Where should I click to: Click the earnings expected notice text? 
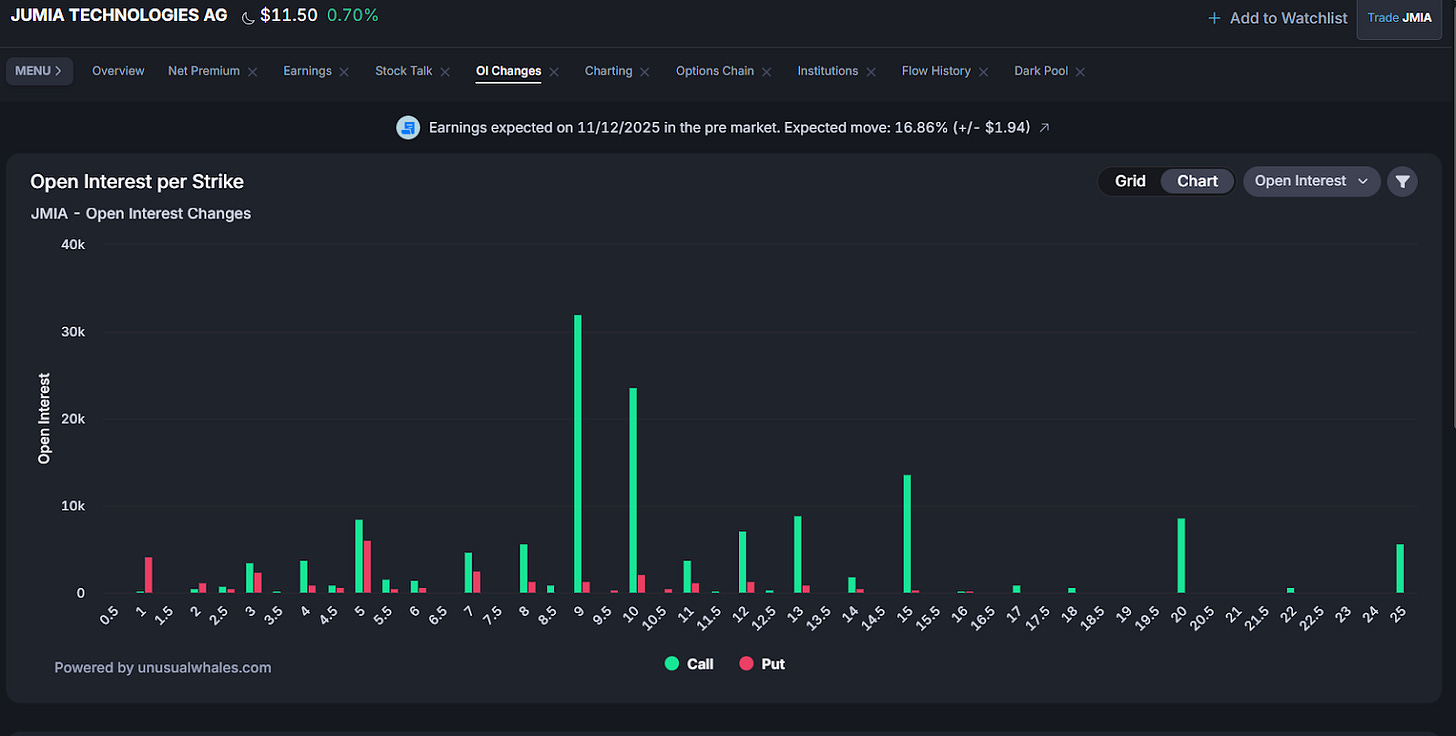click(729, 128)
